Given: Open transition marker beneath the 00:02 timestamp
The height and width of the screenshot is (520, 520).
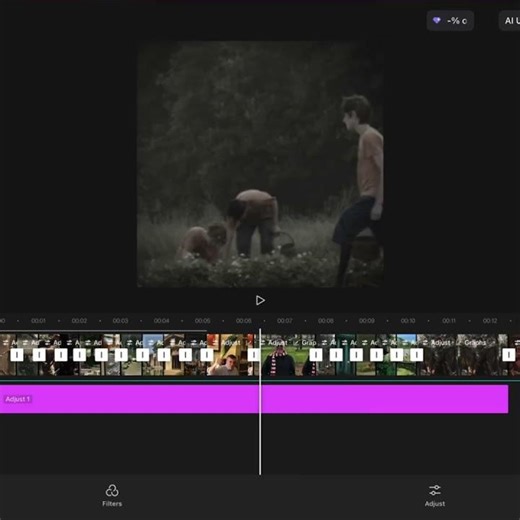Looking at the screenshot, I should tap(80, 355).
